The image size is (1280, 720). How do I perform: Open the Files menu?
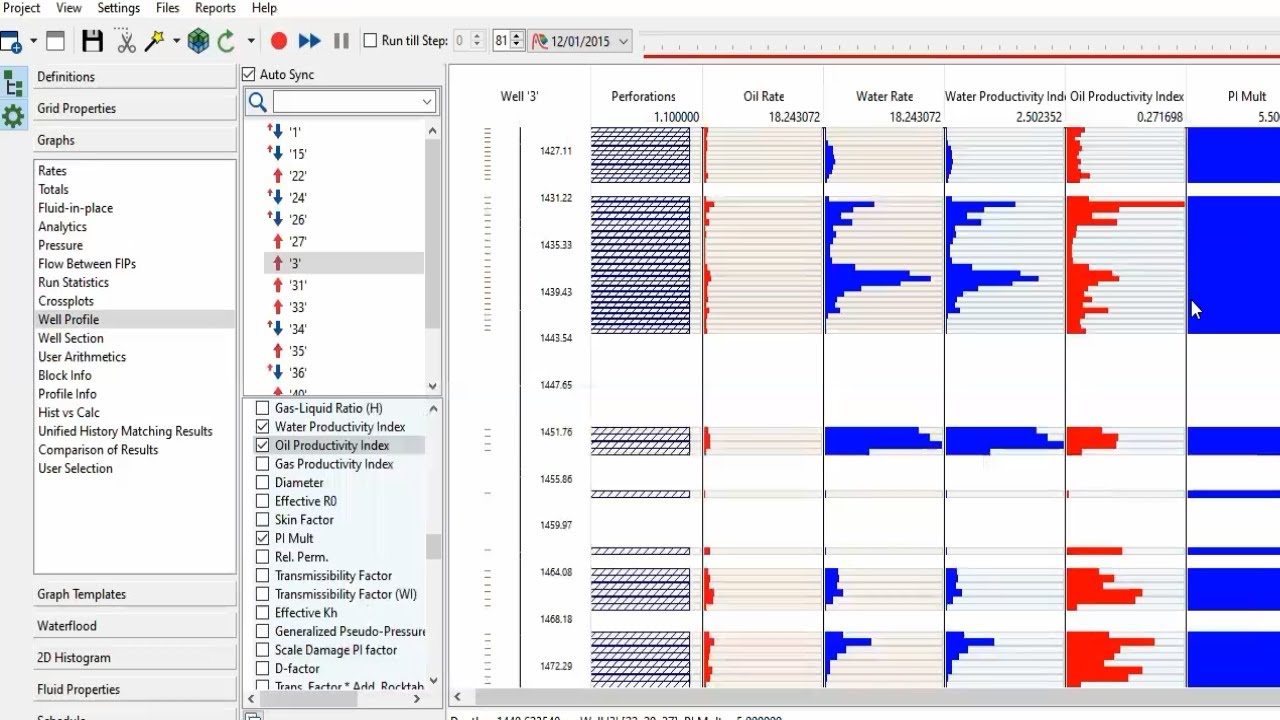point(168,8)
